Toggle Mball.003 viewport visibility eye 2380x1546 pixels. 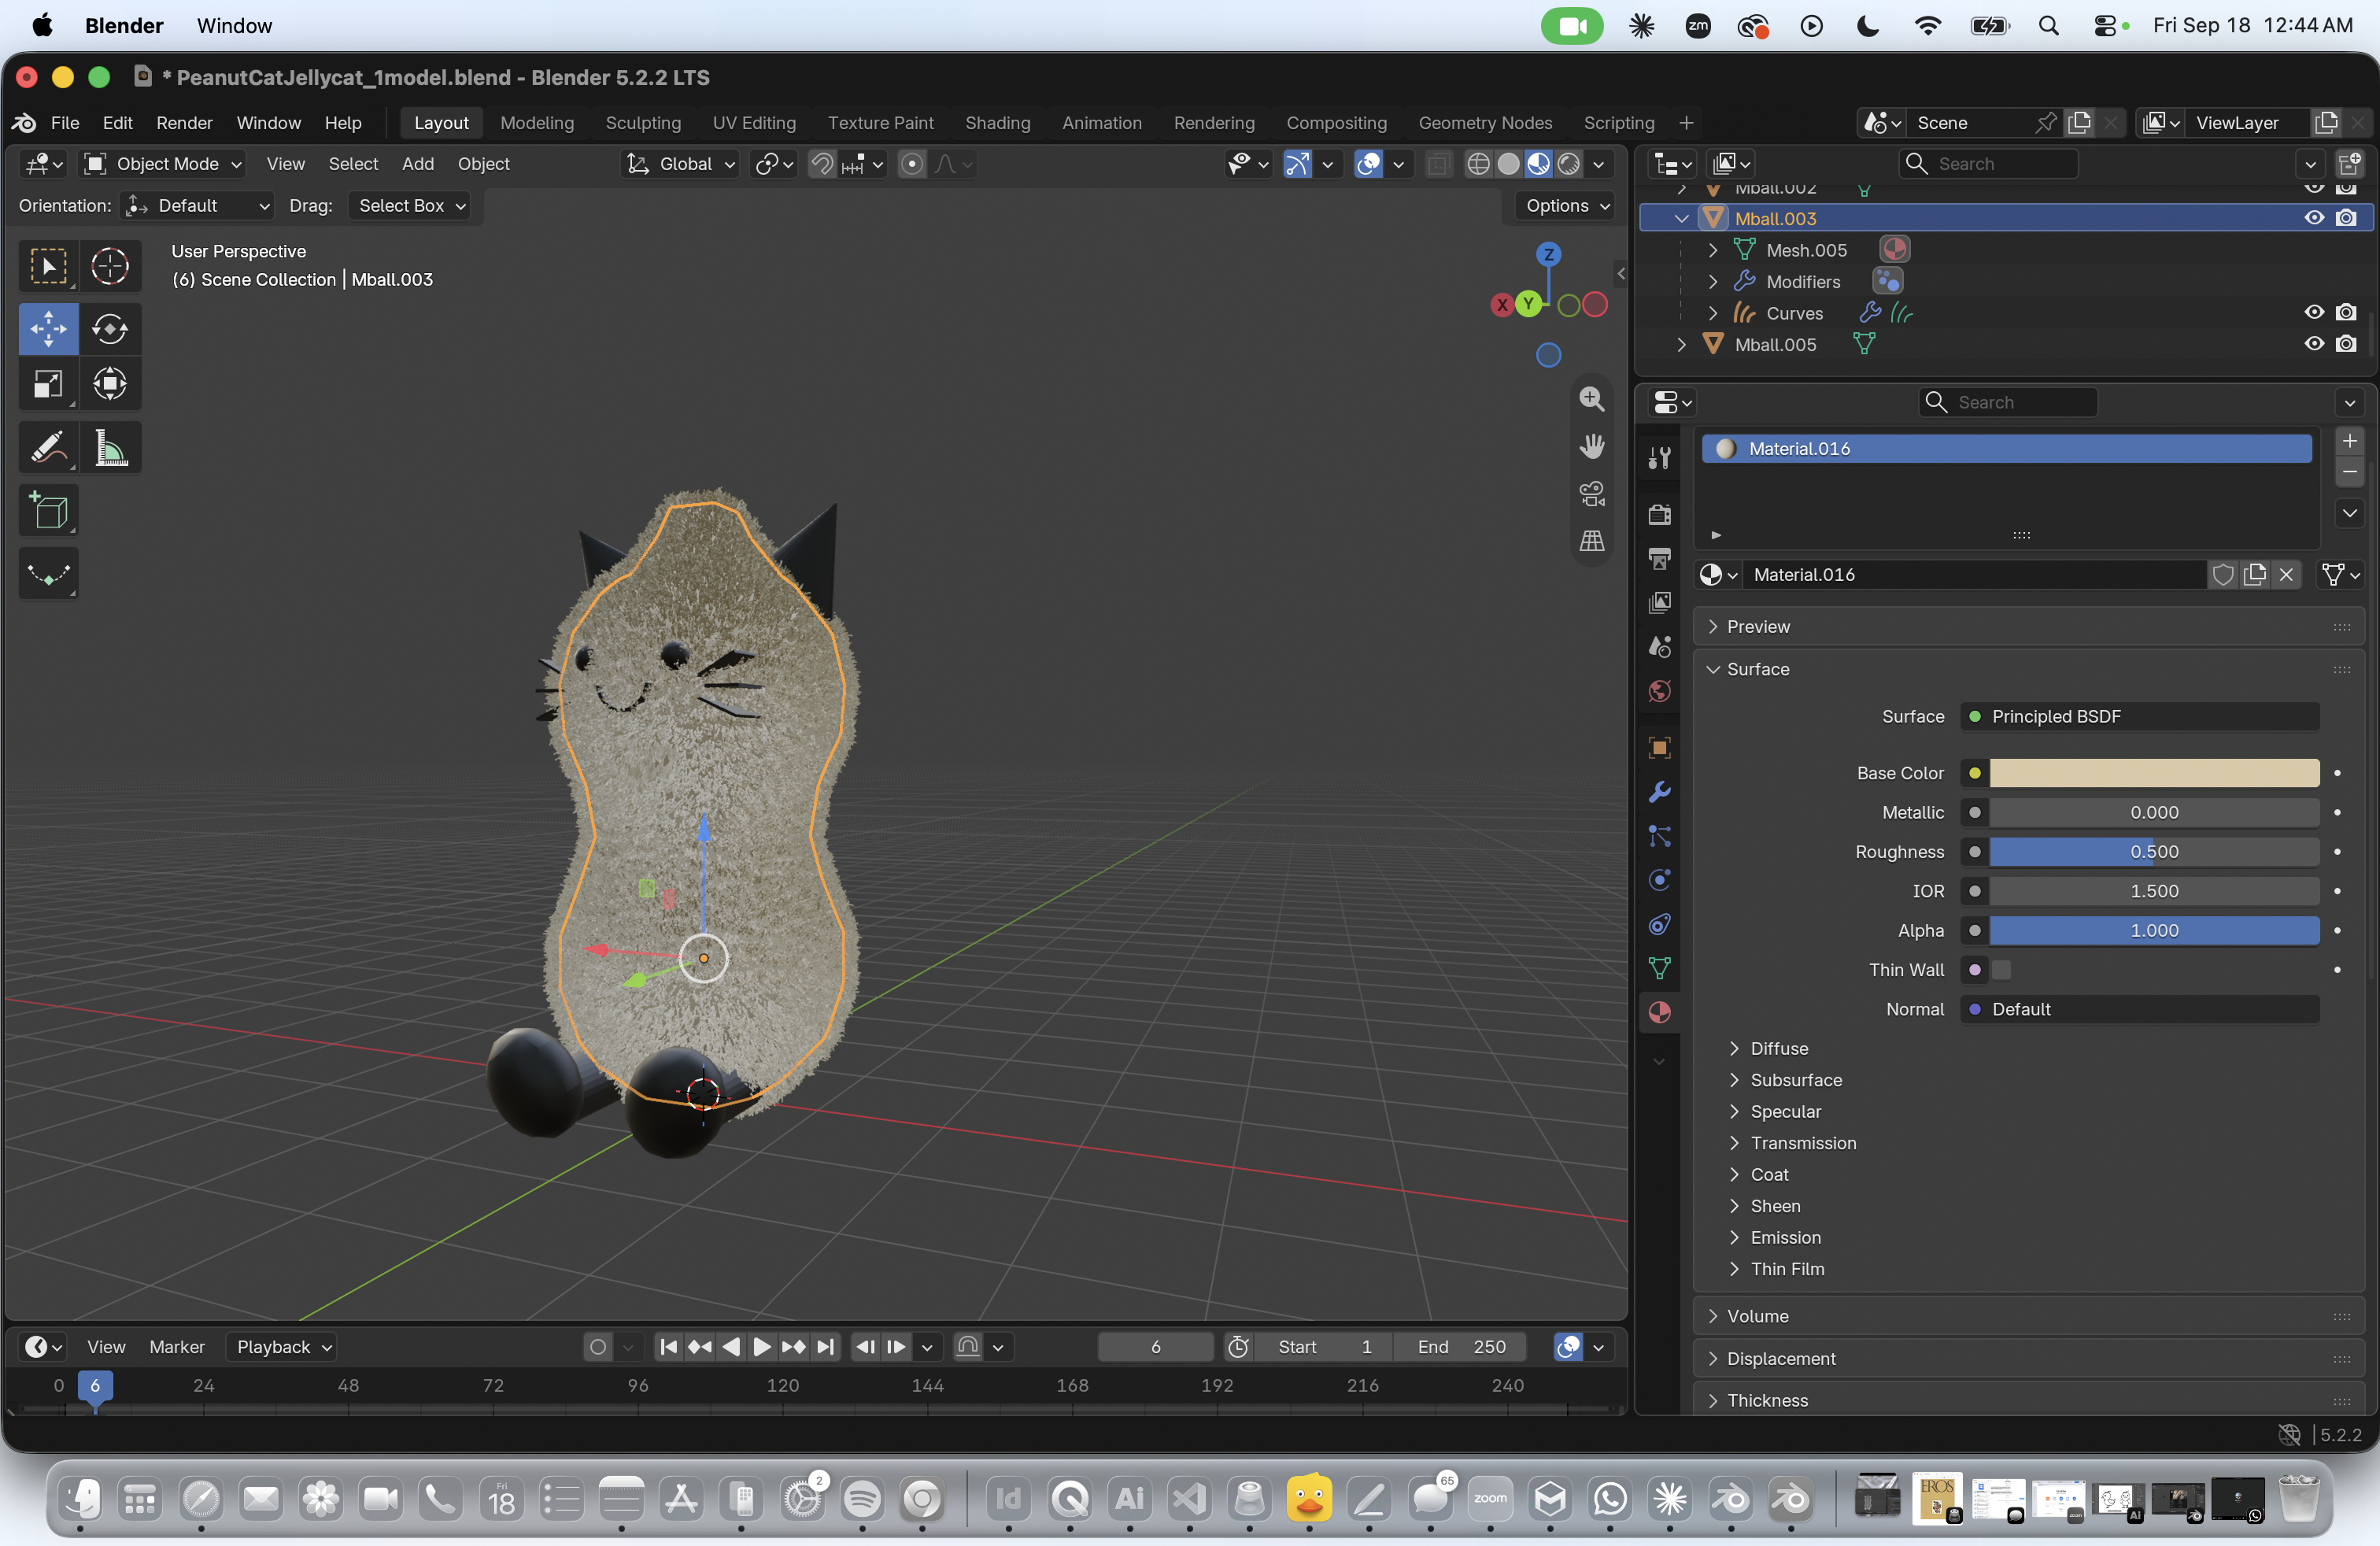tap(2314, 218)
